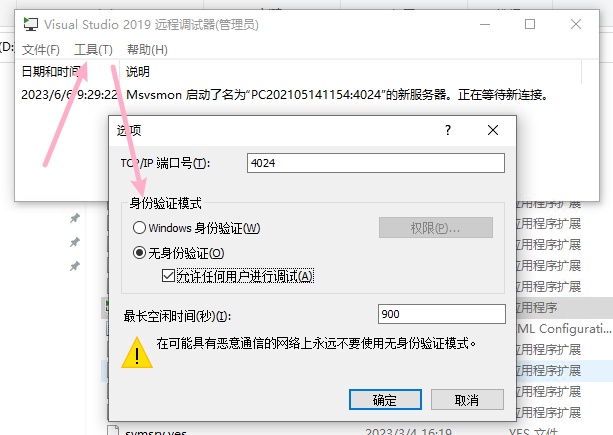Screen dimensions: 613x435
Task: Click the top pin icon in sidebar
Action: pos(75,218)
